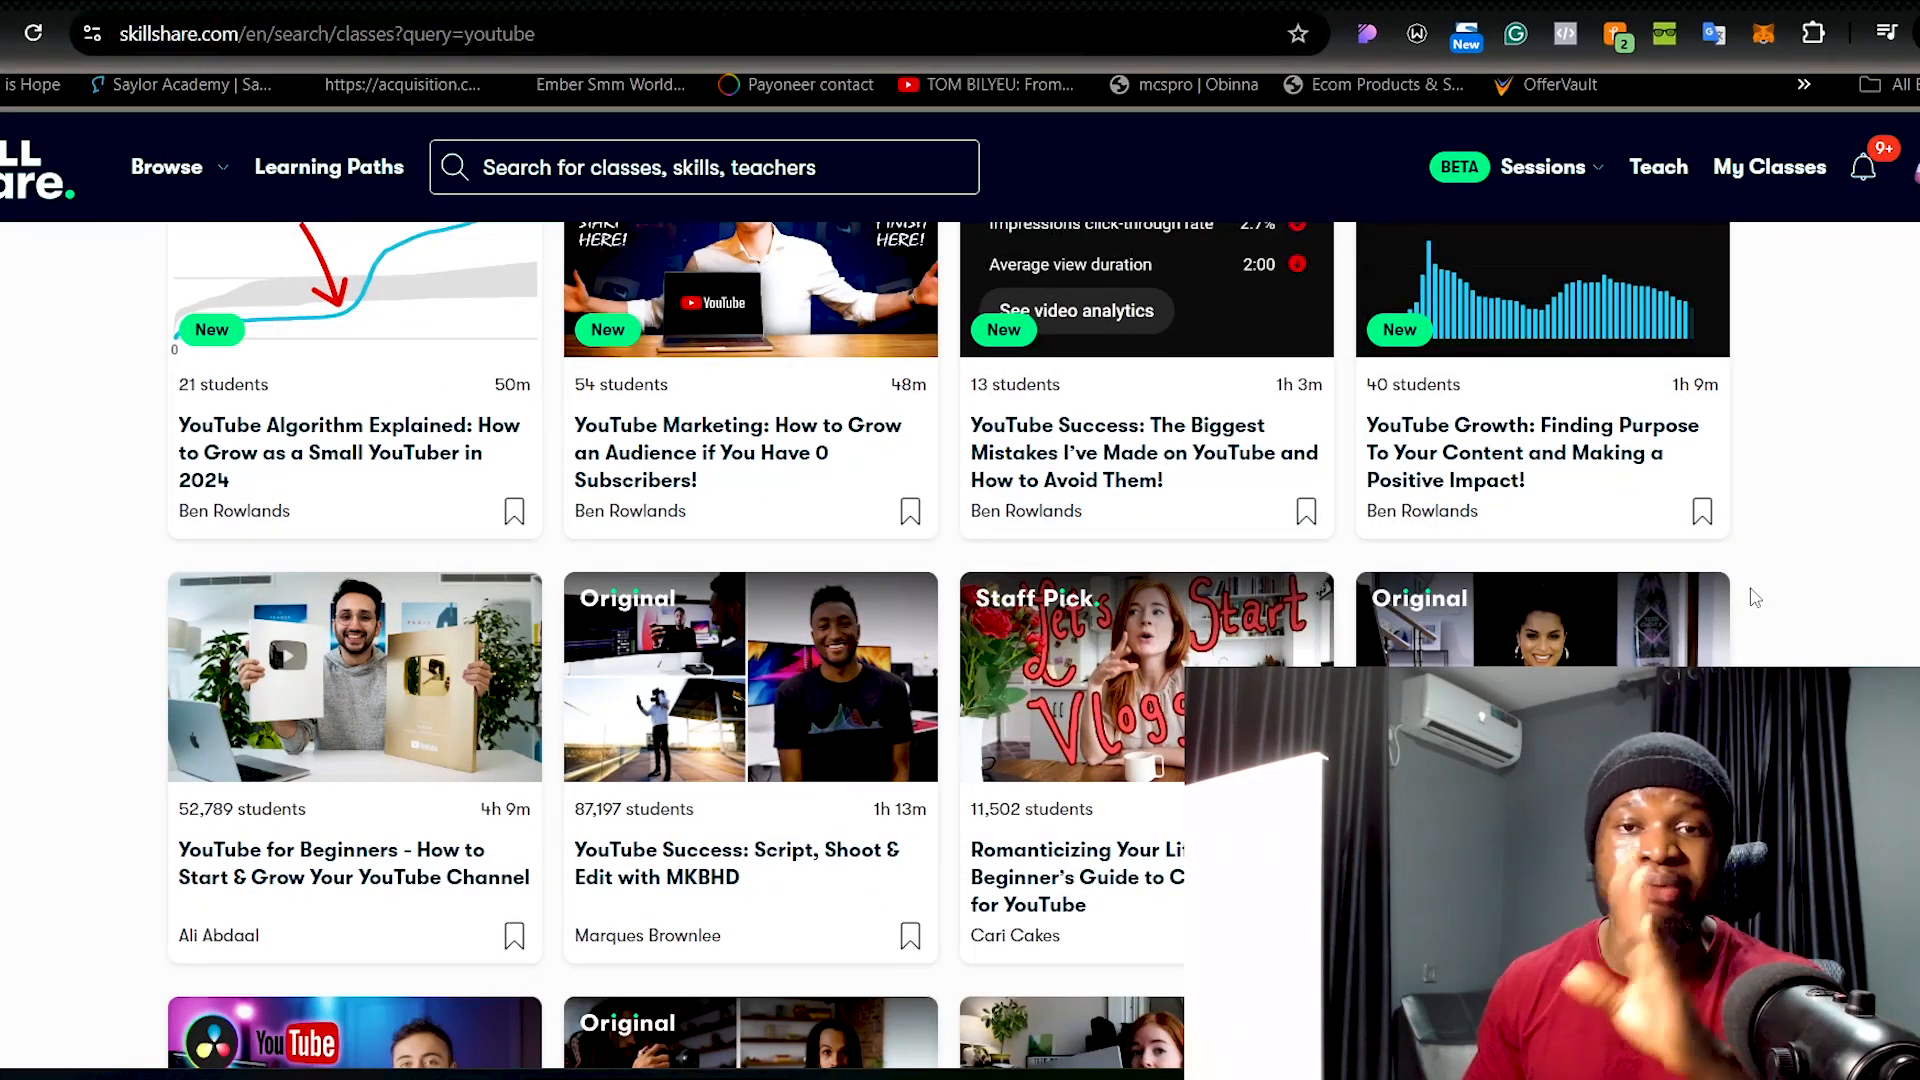This screenshot has width=1920, height=1080.
Task: Open the purple P extension
Action: point(1366,34)
